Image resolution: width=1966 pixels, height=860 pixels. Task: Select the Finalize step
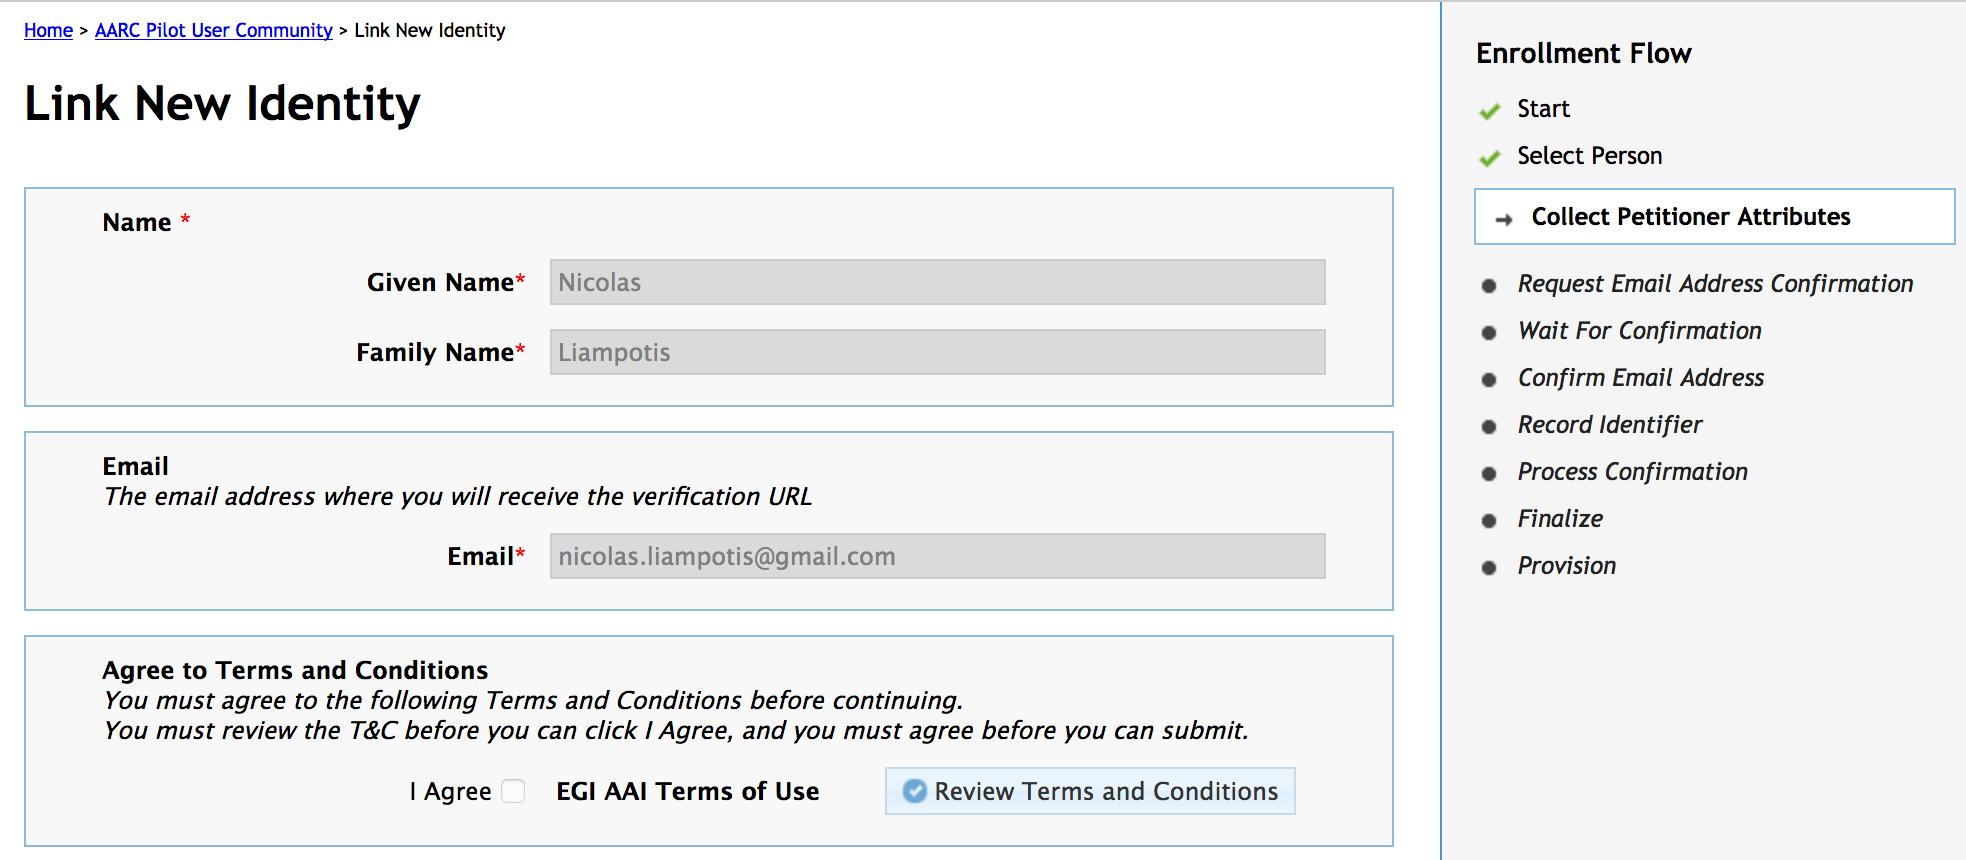pyautogui.click(x=1560, y=519)
